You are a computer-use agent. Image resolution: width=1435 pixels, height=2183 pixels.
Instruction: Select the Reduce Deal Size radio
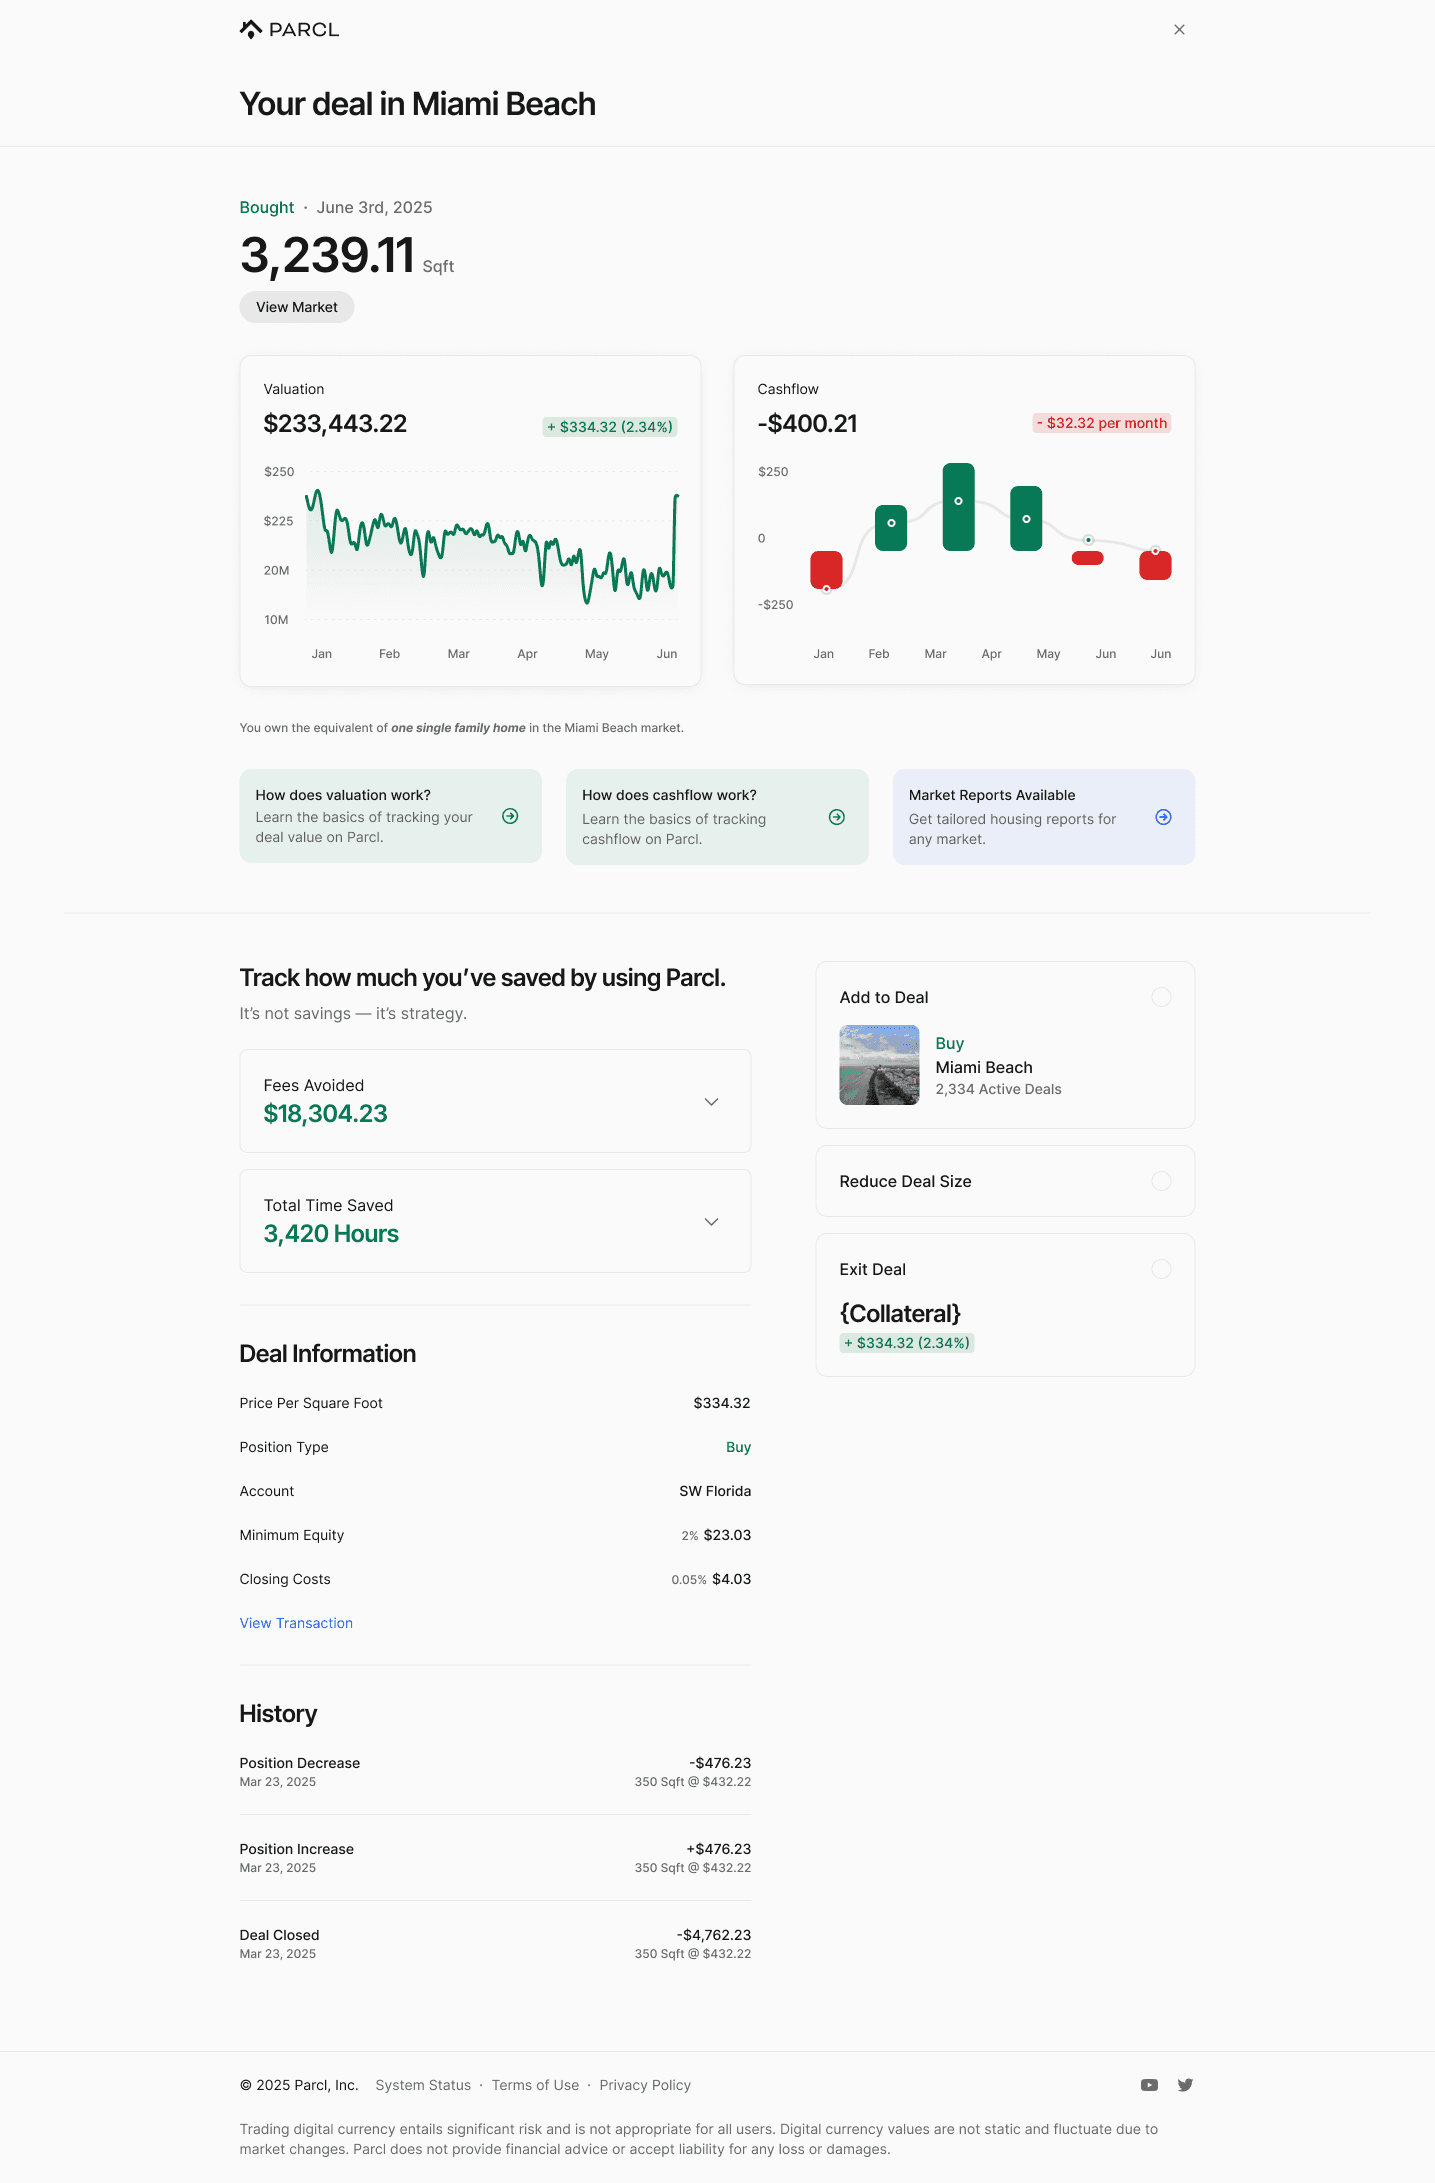point(1161,1181)
